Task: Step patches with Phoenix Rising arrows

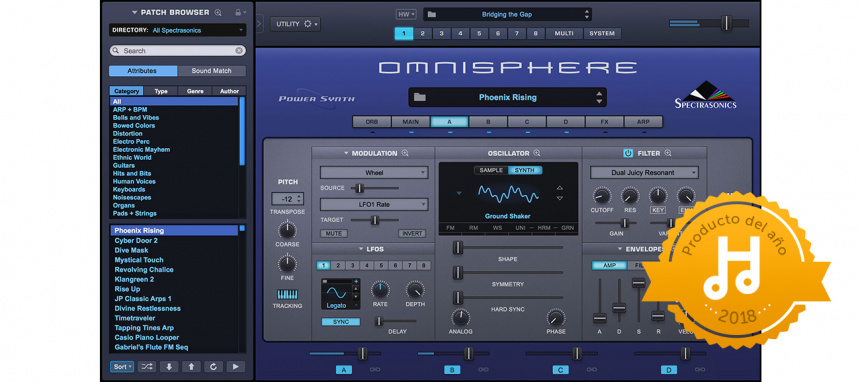Action: 599,98
